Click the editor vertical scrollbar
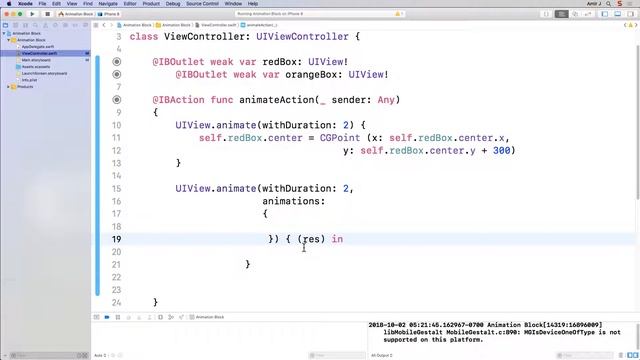 (x=637, y=122)
